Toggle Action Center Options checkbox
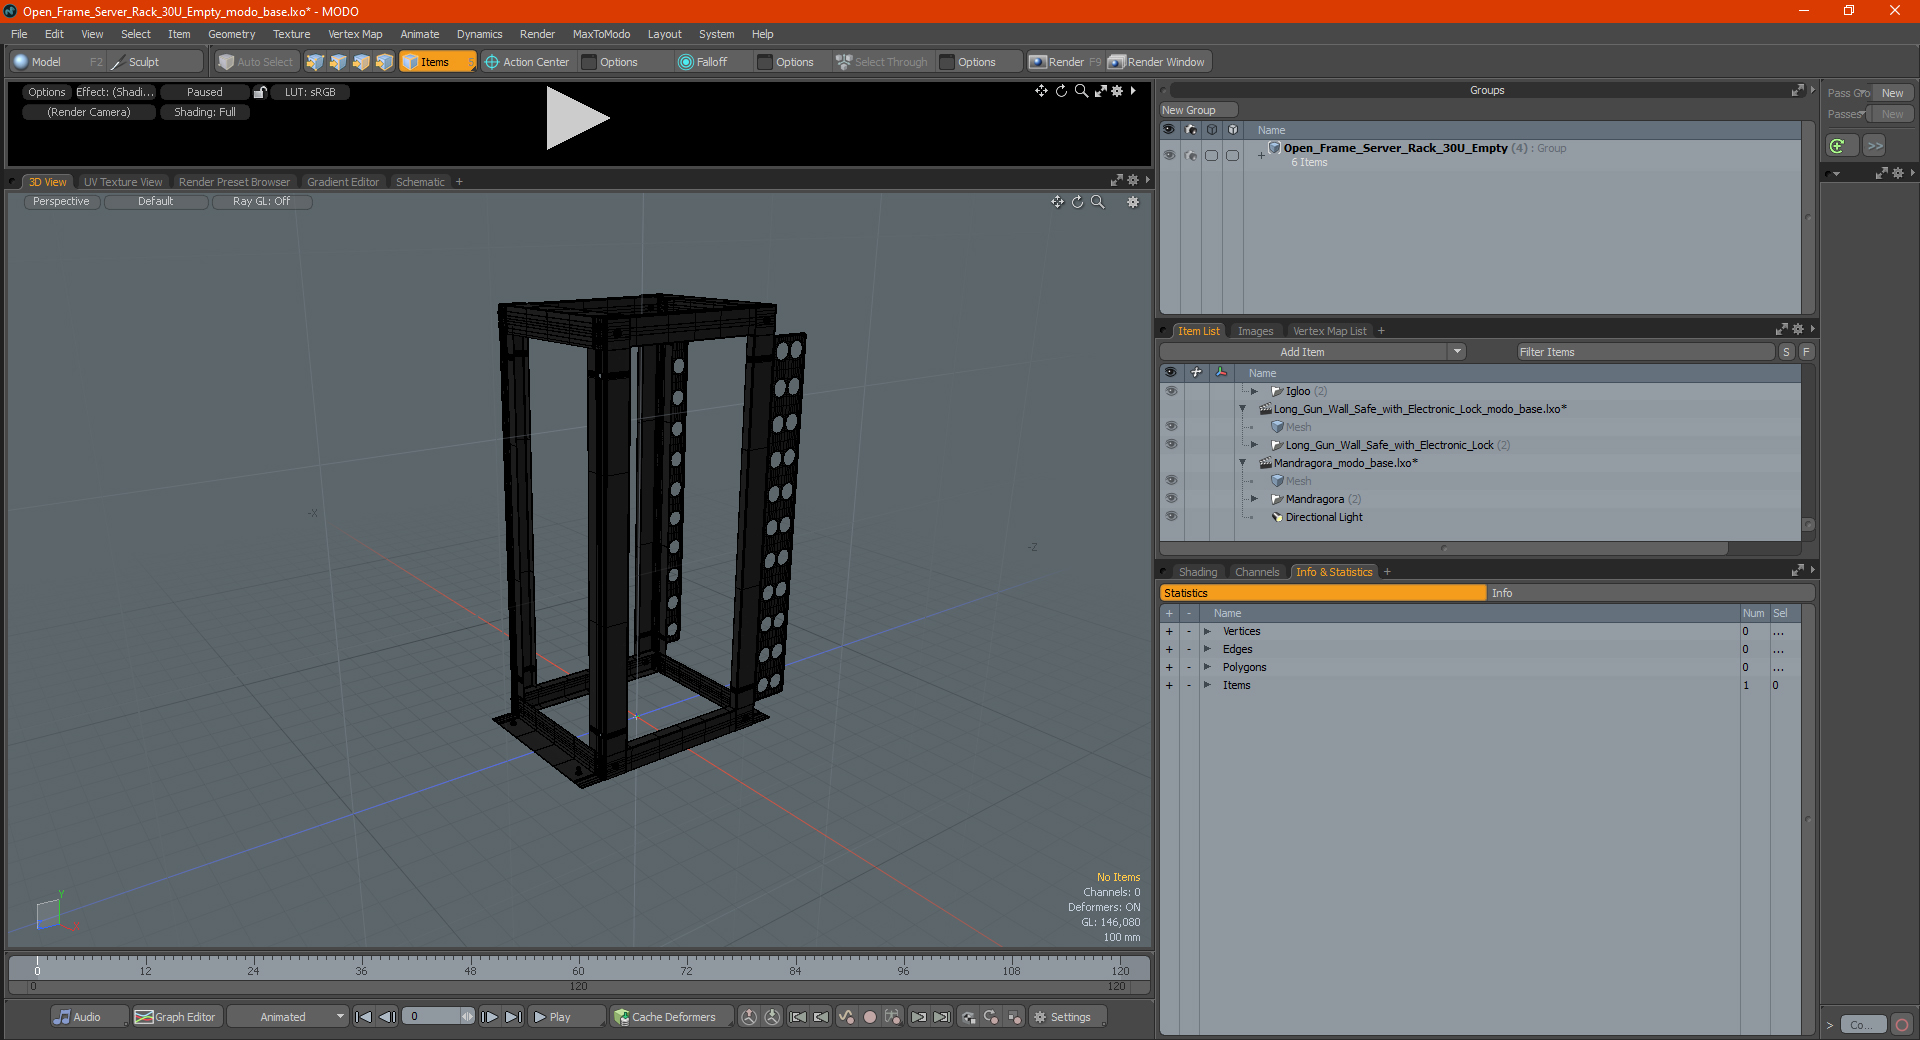The width and height of the screenshot is (1920, 1040). pos(590,62)
